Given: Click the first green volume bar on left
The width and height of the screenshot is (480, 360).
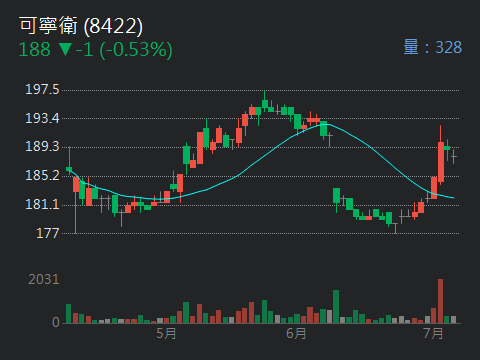Looking at the screenshot, I should [68, 314].
